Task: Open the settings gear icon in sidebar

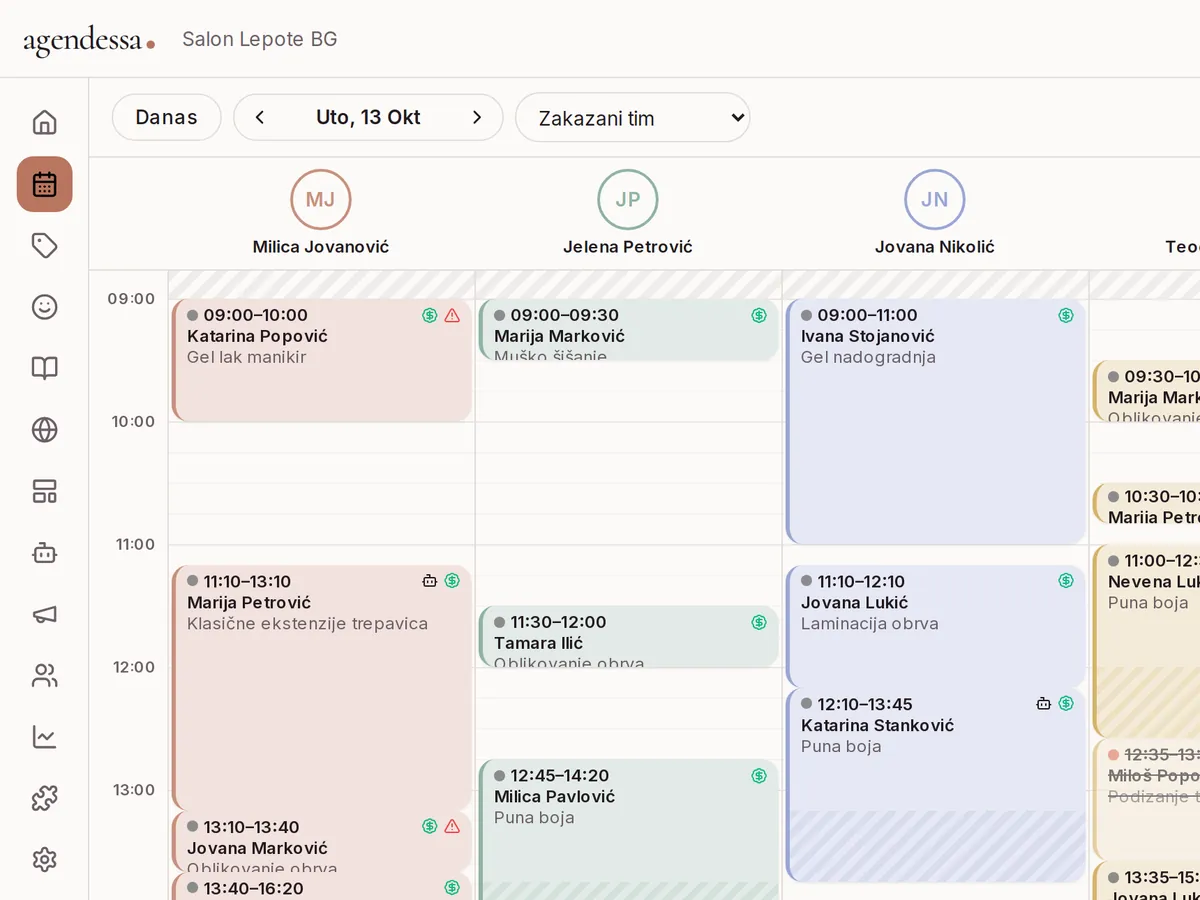Action: click(44, 860)
